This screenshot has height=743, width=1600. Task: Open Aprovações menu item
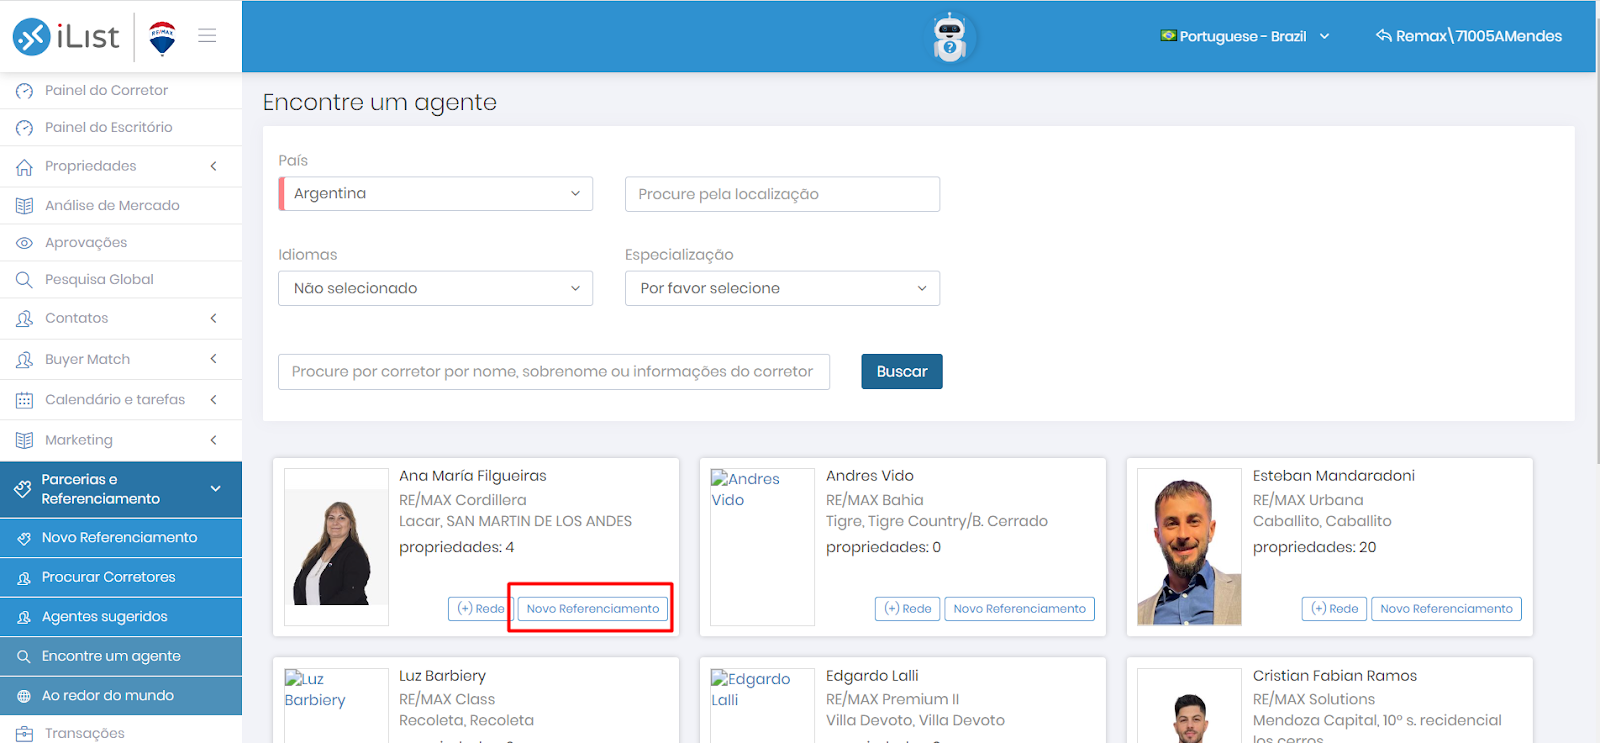pyautogui.click(x=121, y=242)
